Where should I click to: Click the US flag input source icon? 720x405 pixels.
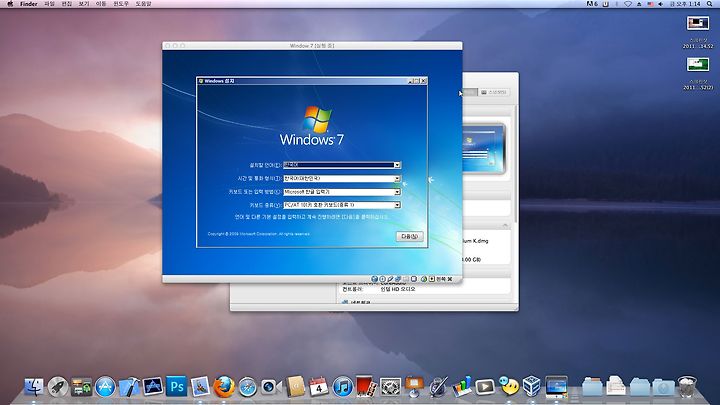(650, 4)
